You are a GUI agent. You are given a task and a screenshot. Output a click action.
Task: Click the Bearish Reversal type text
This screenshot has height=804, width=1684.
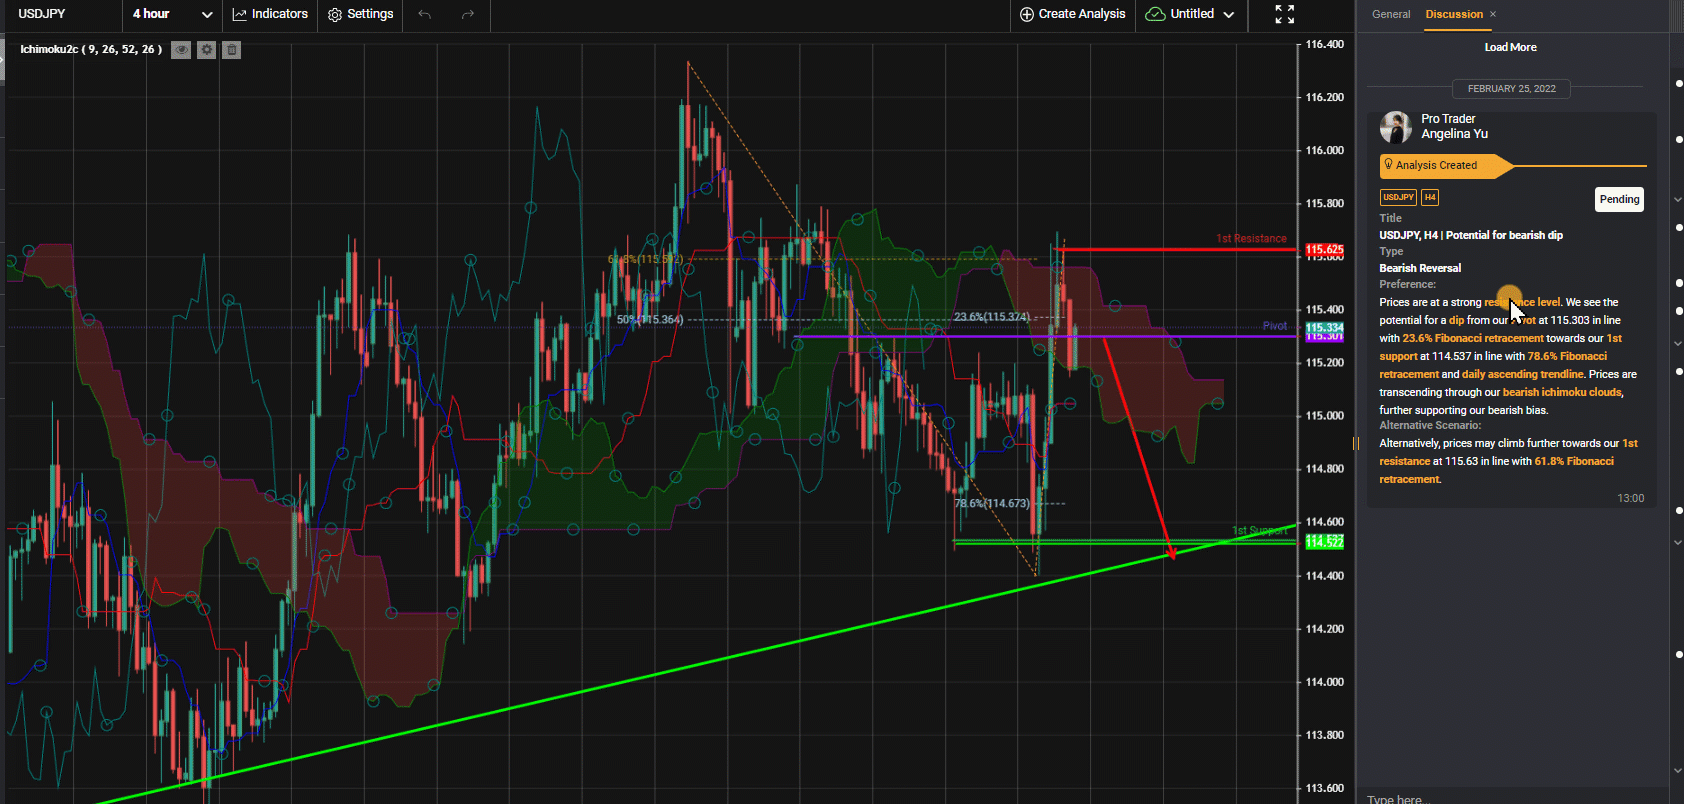pyautogui.click(x=1420, y=268)
